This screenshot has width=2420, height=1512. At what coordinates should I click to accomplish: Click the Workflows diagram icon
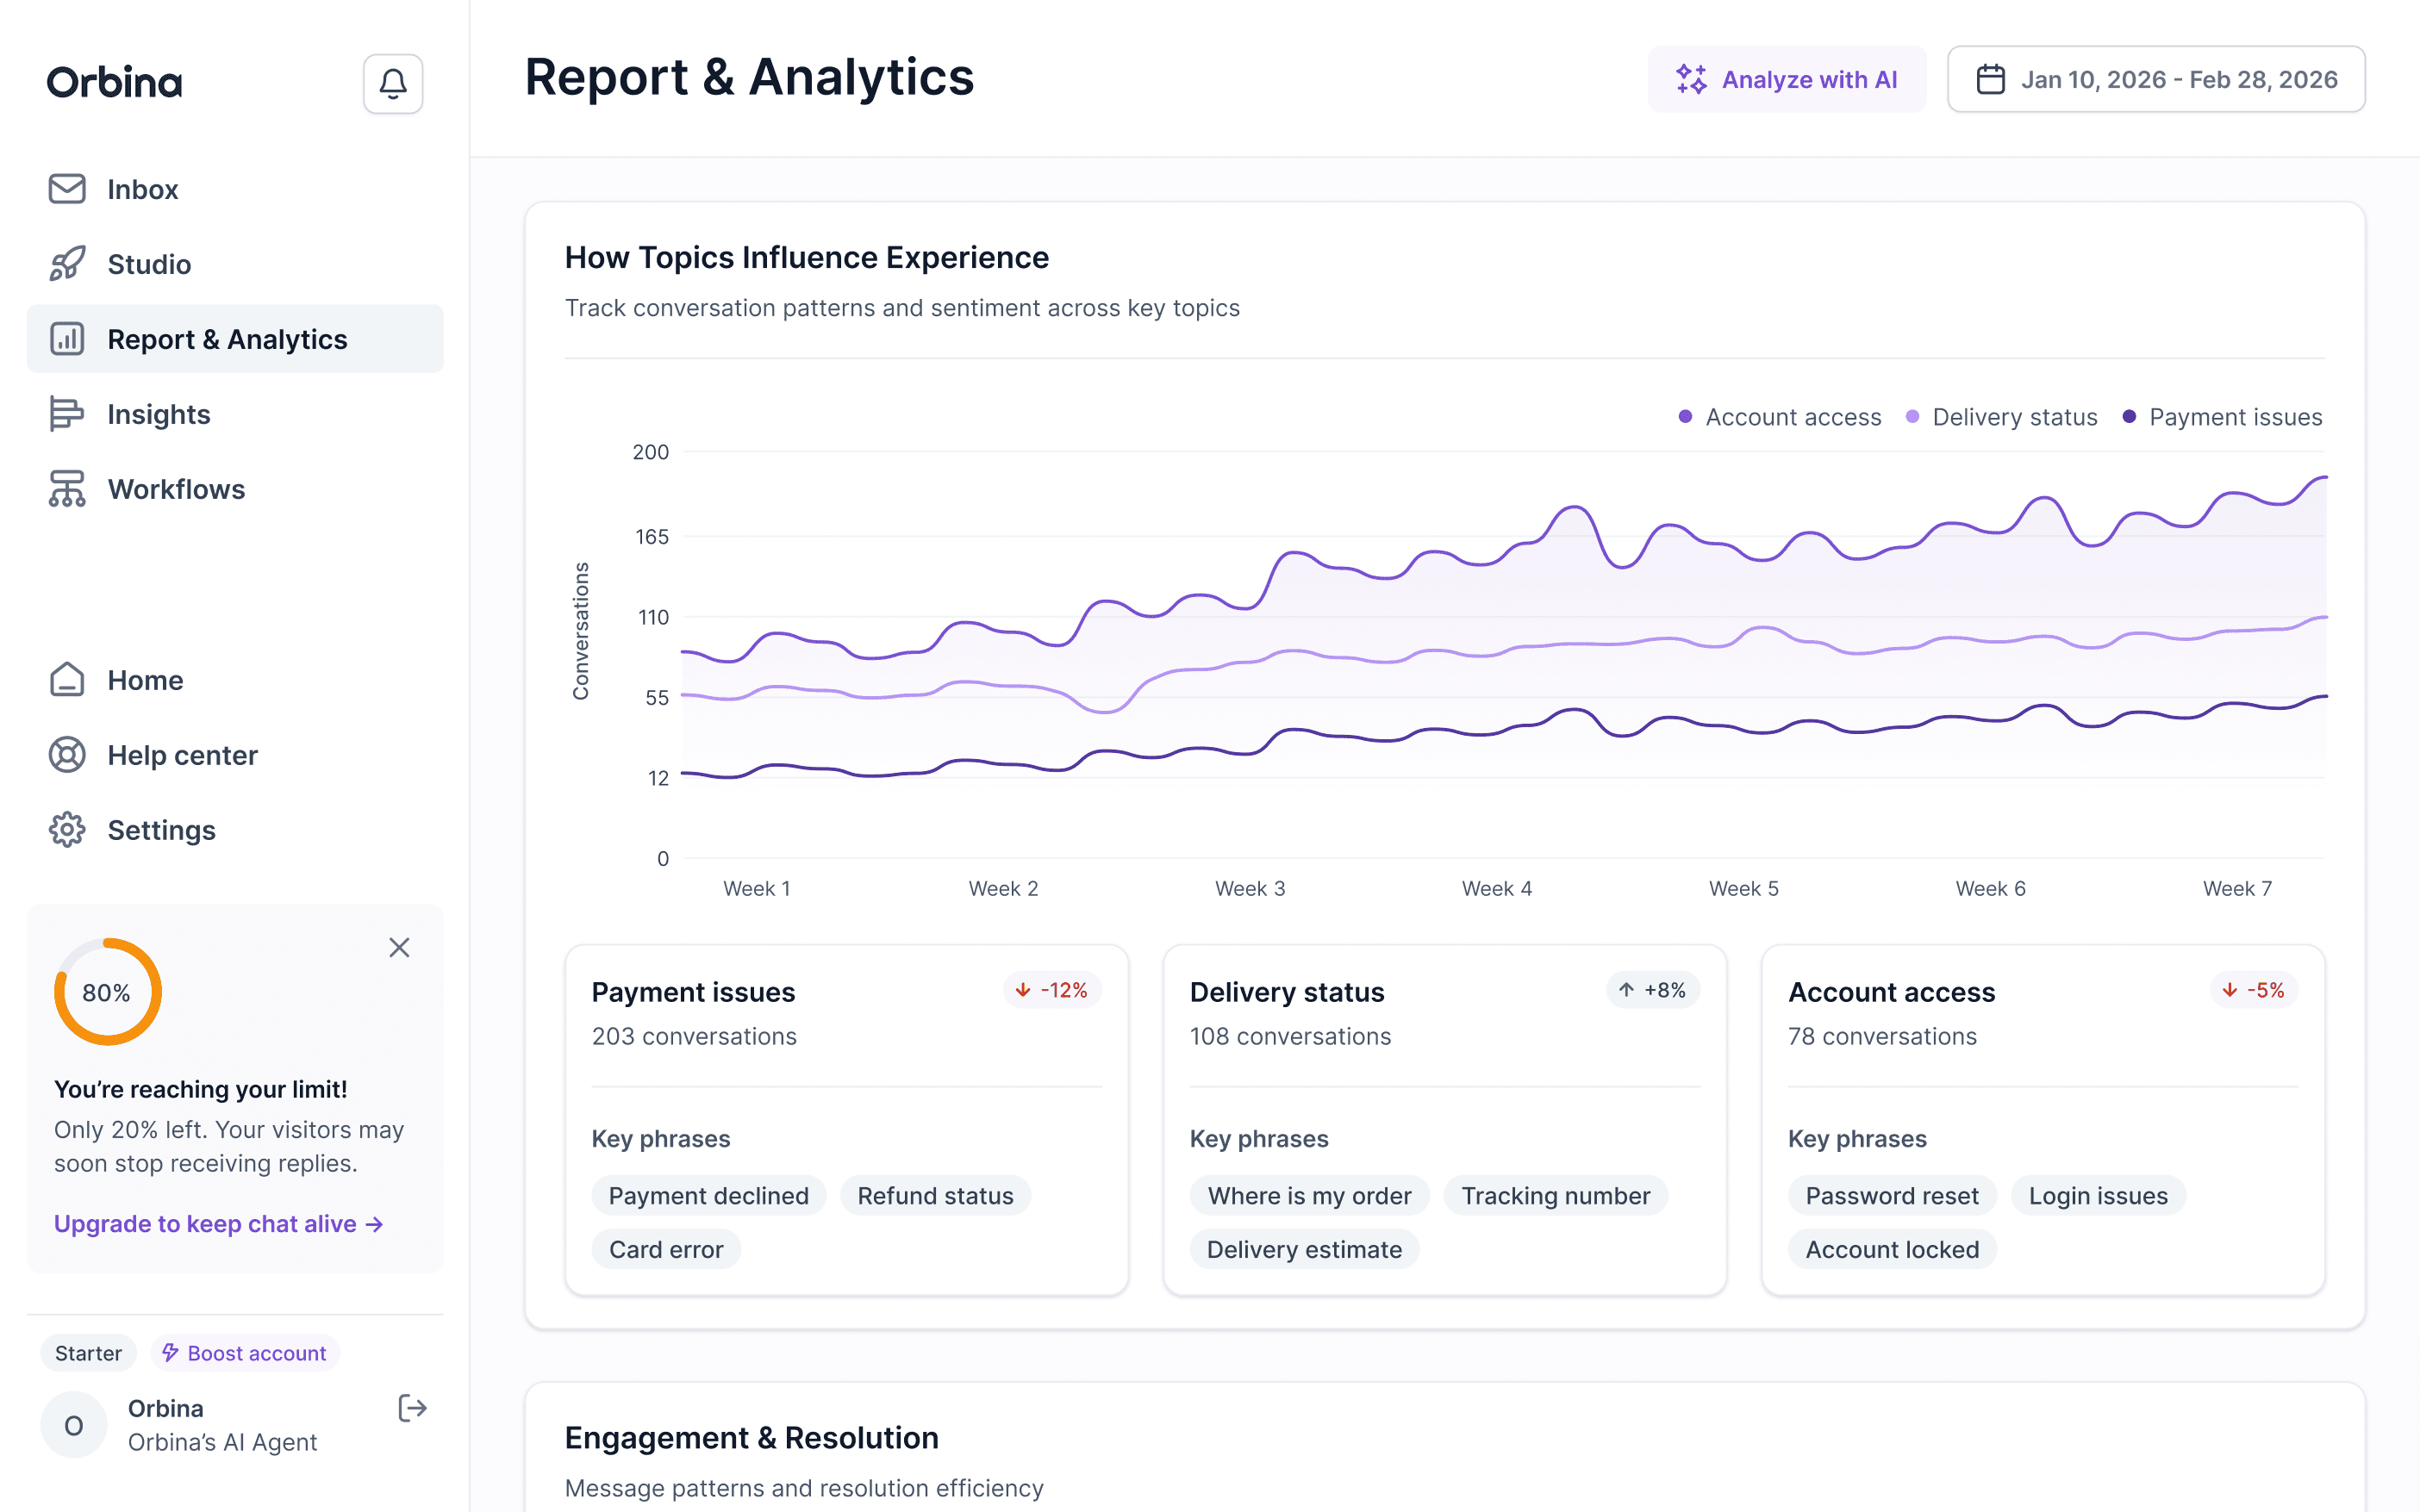(67, 489)
